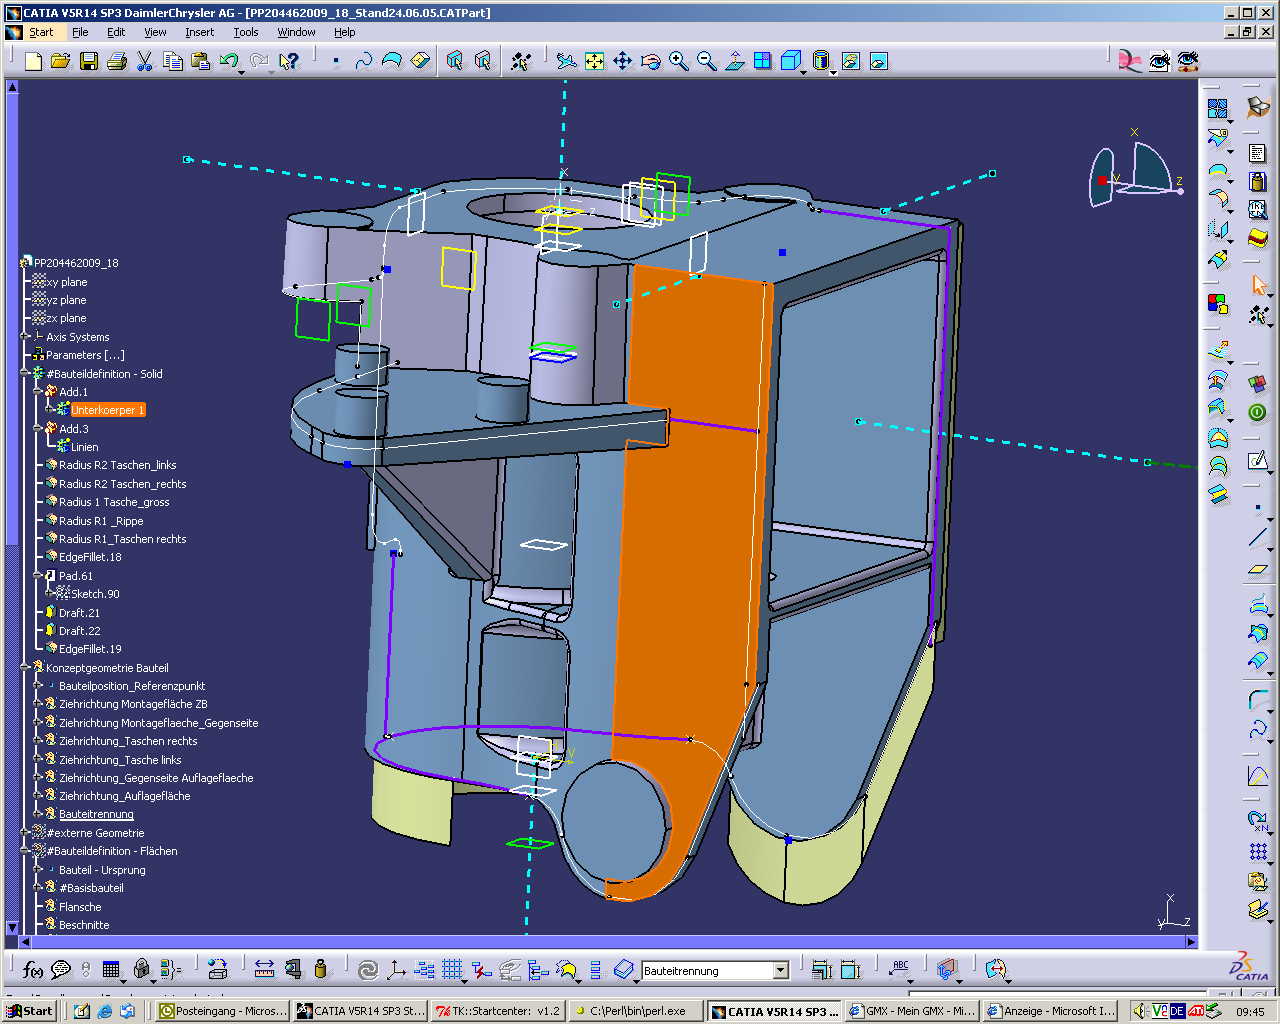Click the New document icon
The image size is (1280, 1024).
coord(33,62)
